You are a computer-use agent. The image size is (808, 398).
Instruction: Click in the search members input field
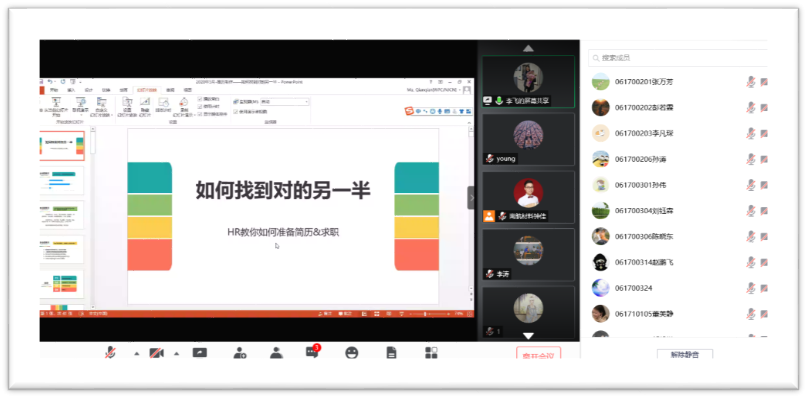coord(678,58)
